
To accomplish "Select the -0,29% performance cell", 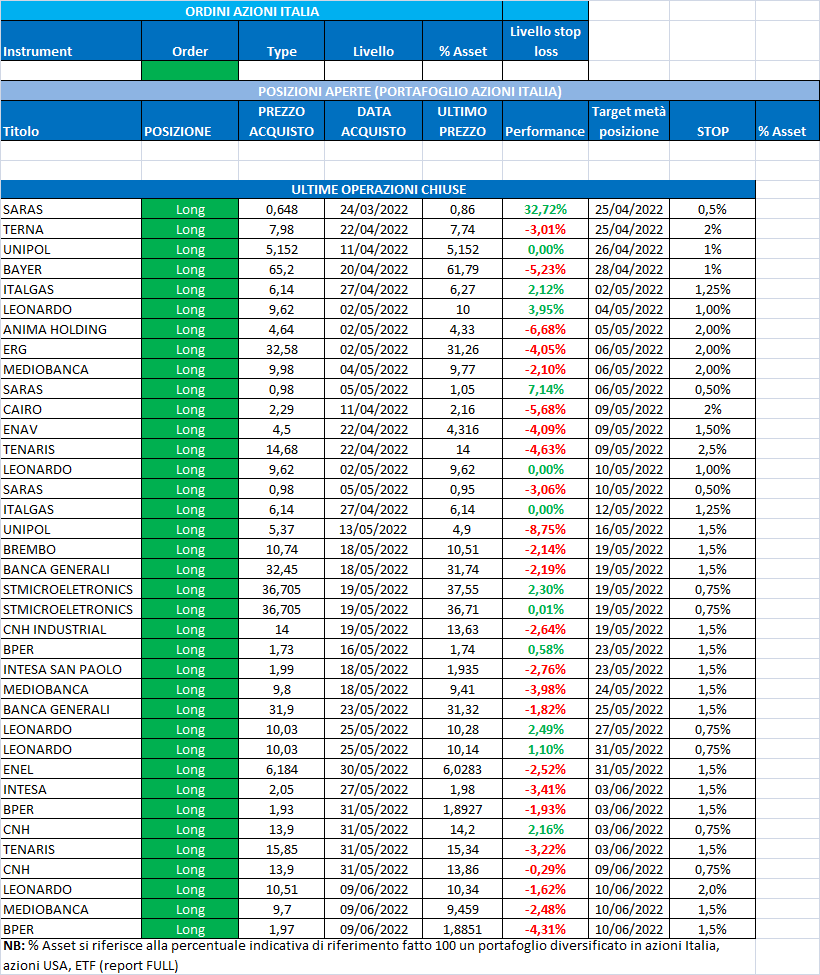I will coord(545,869).
